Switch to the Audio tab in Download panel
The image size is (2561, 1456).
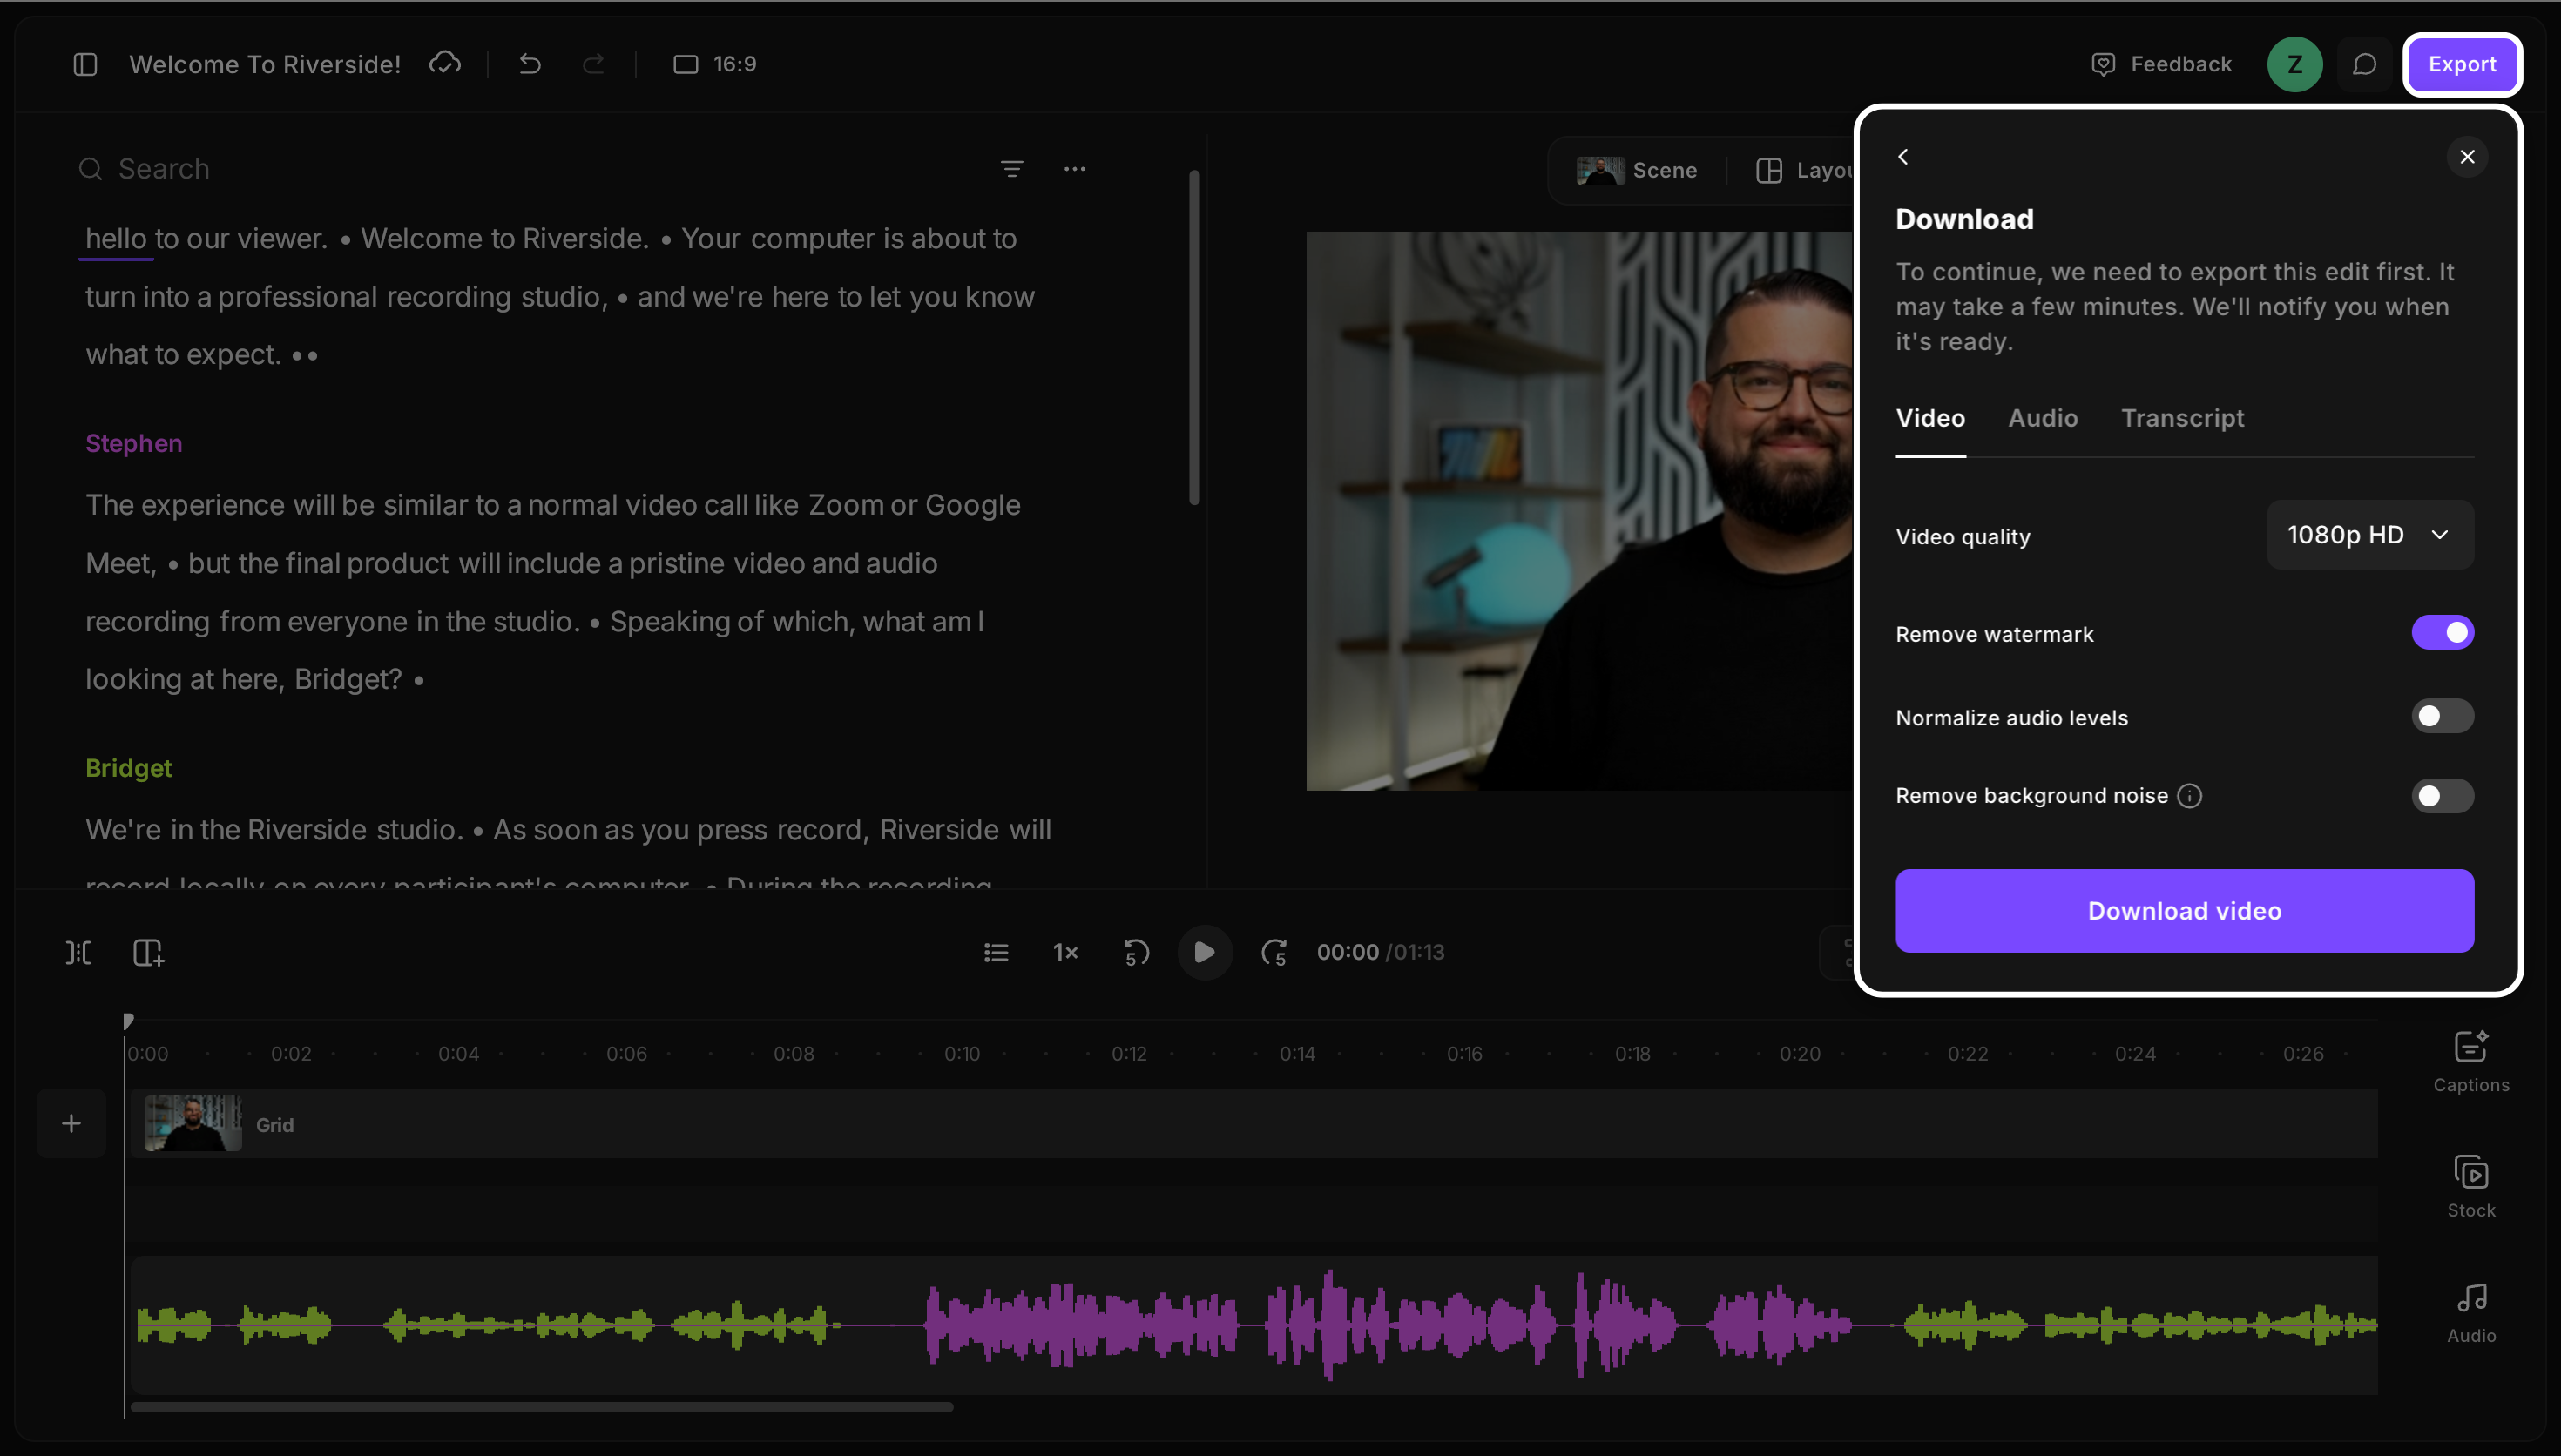(2043, 418)
